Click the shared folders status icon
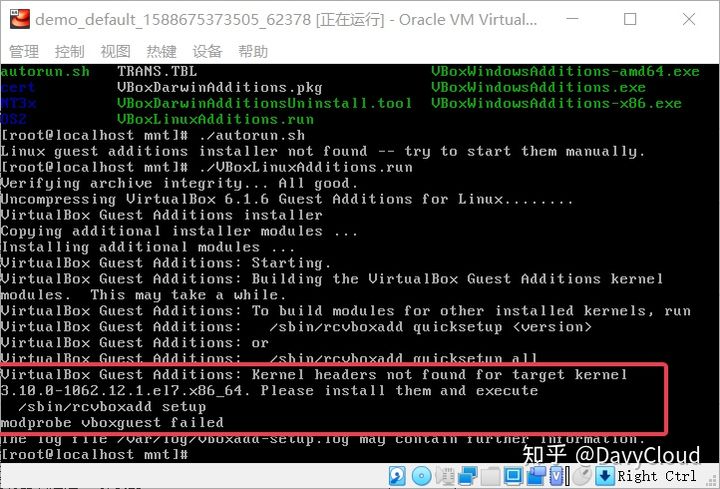Screen dimensions: 720x489 click(490, 476)
